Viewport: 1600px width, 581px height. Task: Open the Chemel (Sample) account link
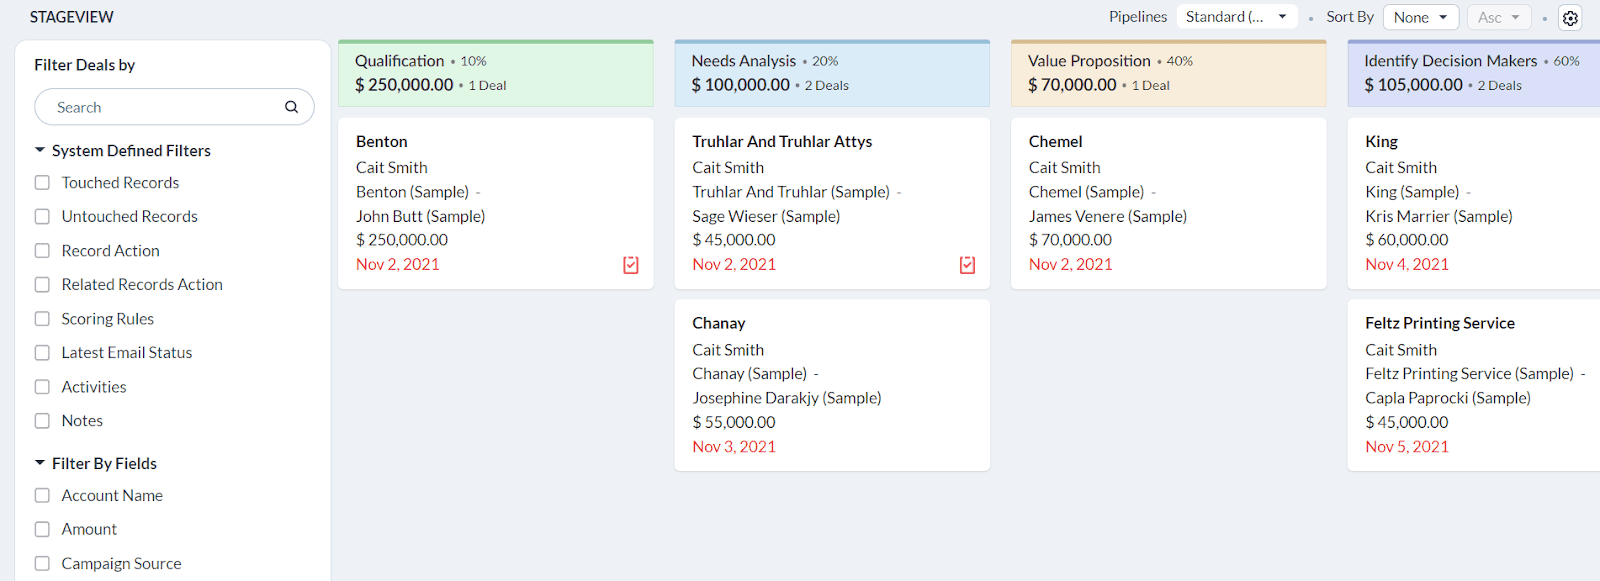coord(1086,192)
